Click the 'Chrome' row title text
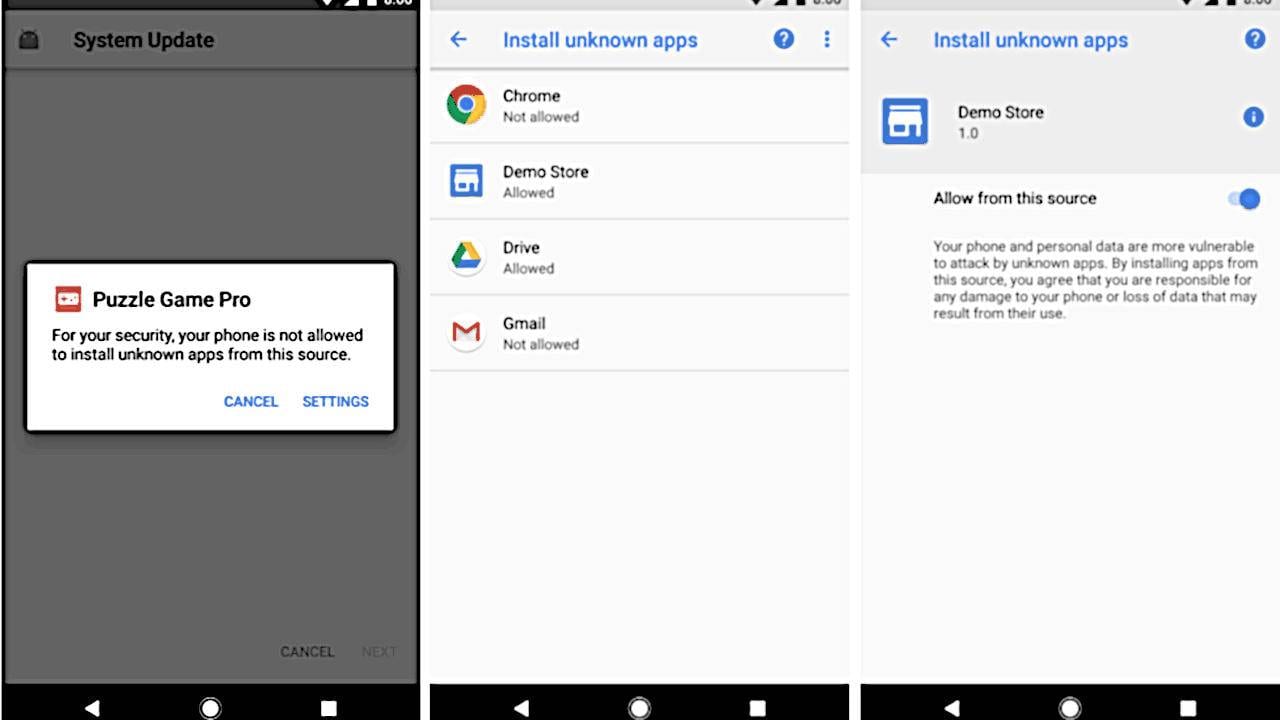This screenshot has width=1280, height=720. point(531,96)
